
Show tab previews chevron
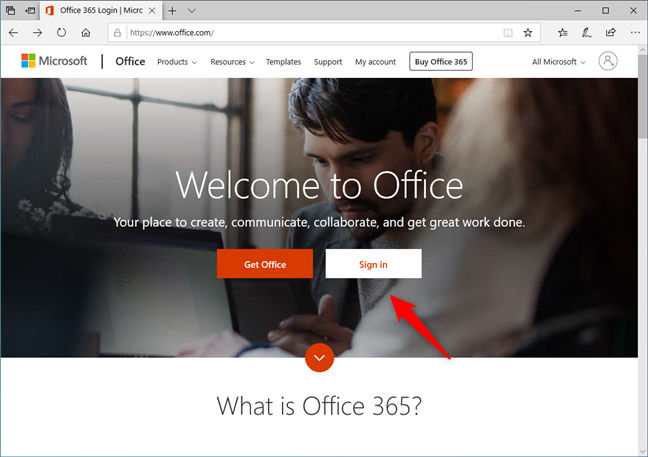[192, 11]
